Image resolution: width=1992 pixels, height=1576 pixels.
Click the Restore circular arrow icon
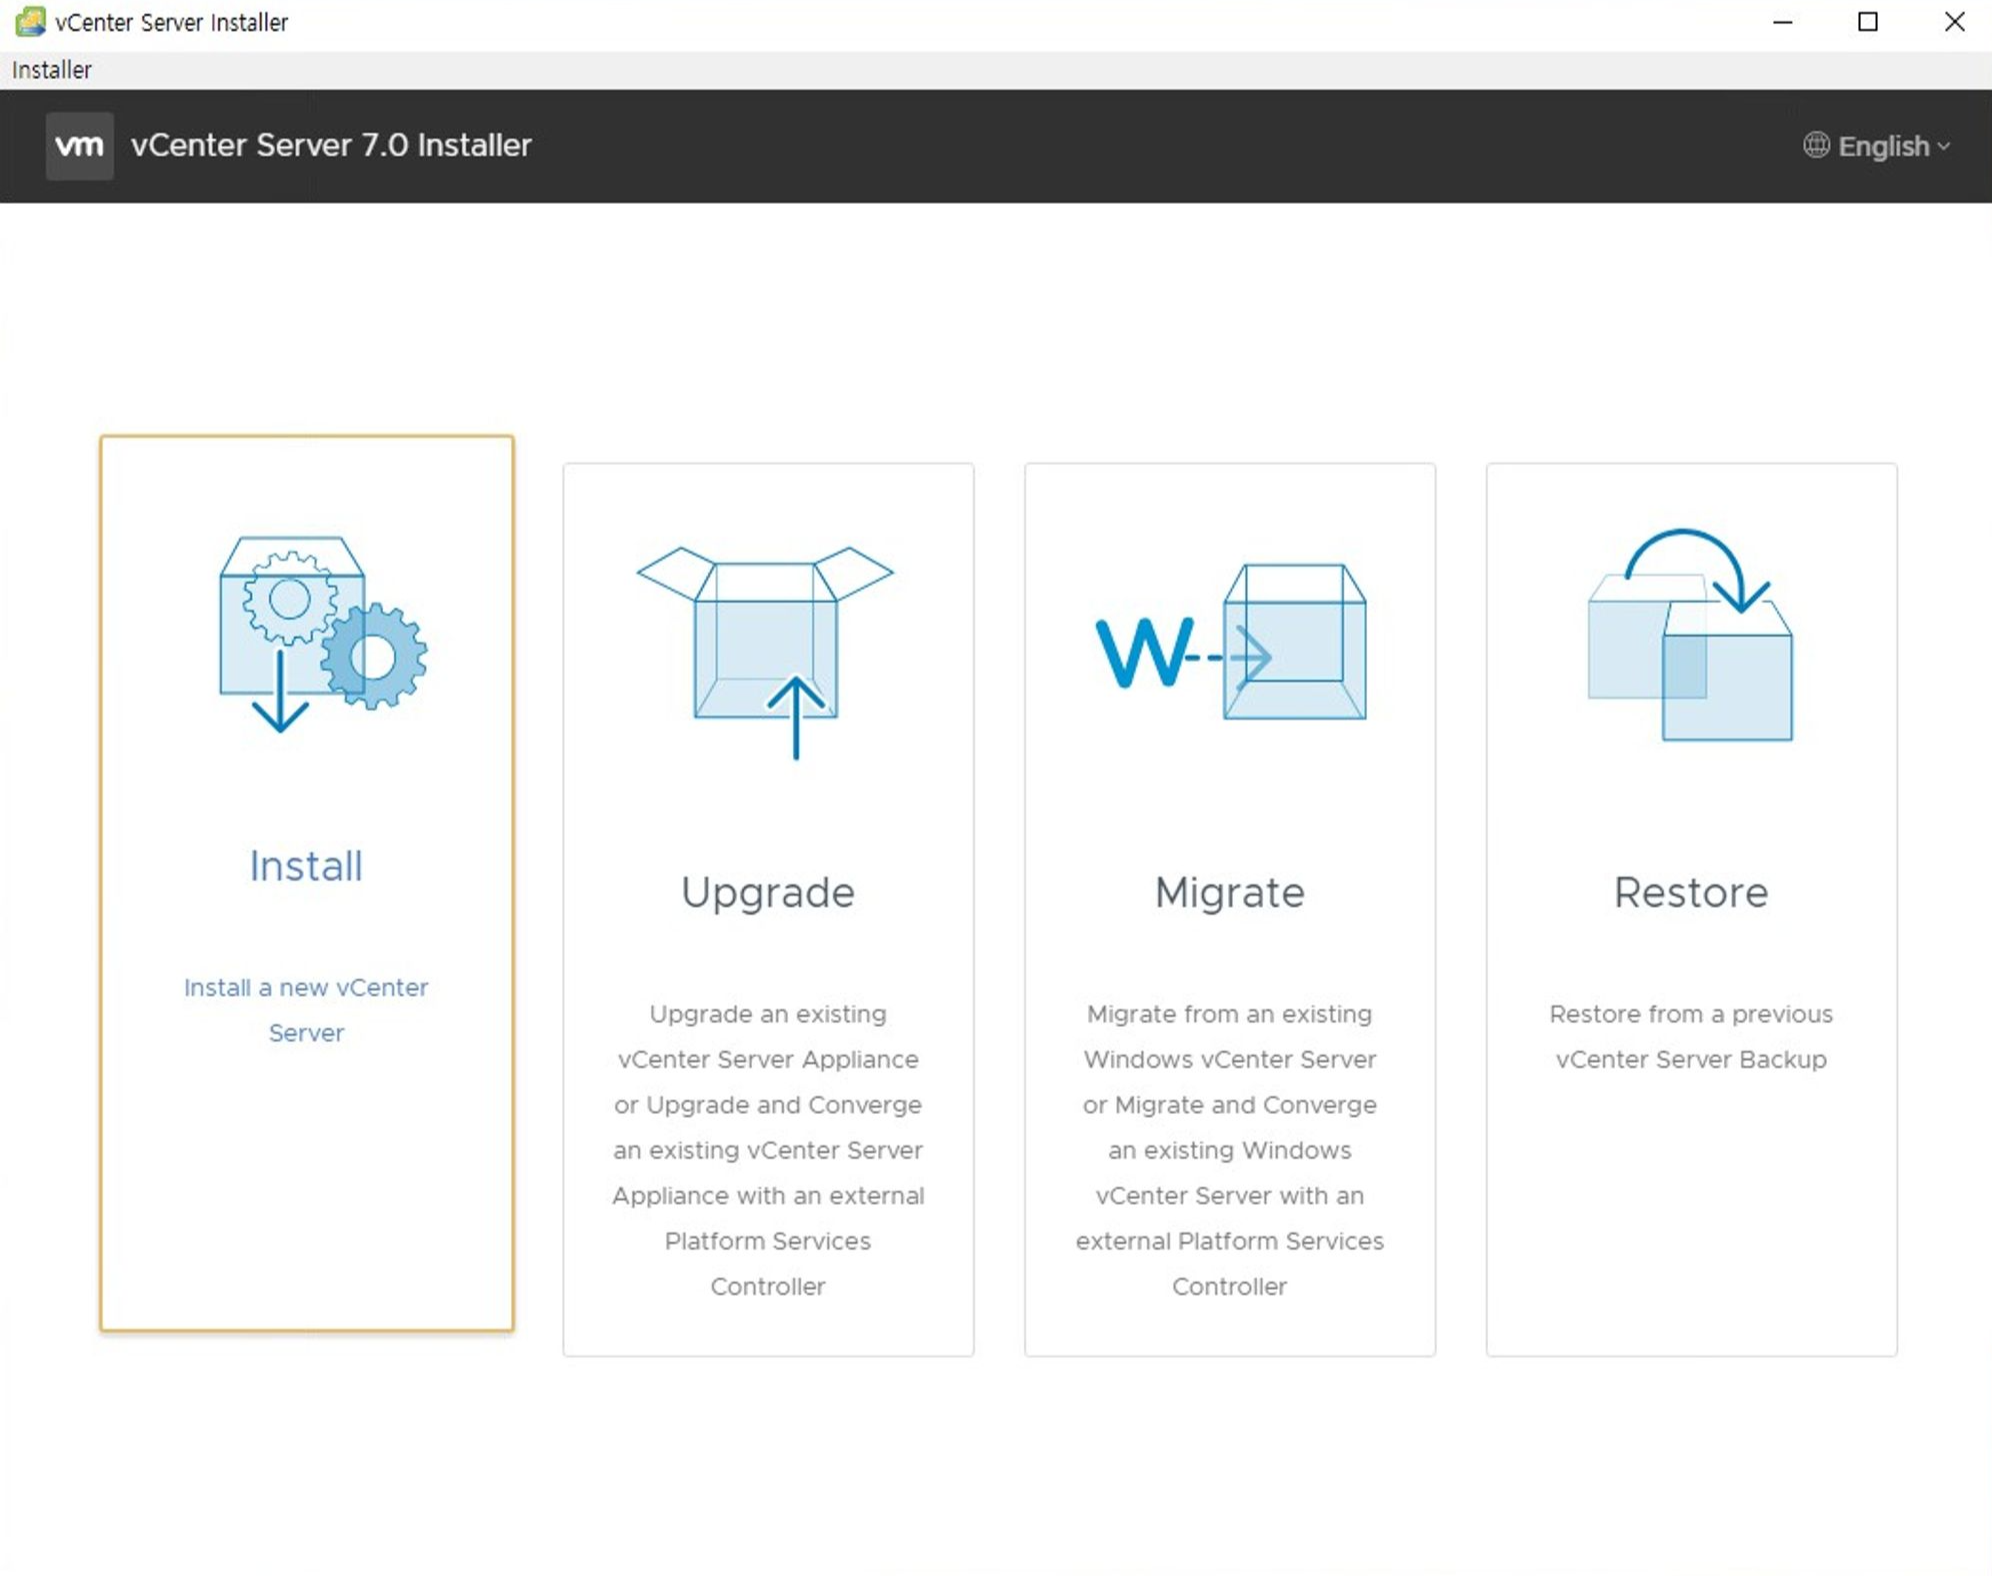(x=1690, y=636)
